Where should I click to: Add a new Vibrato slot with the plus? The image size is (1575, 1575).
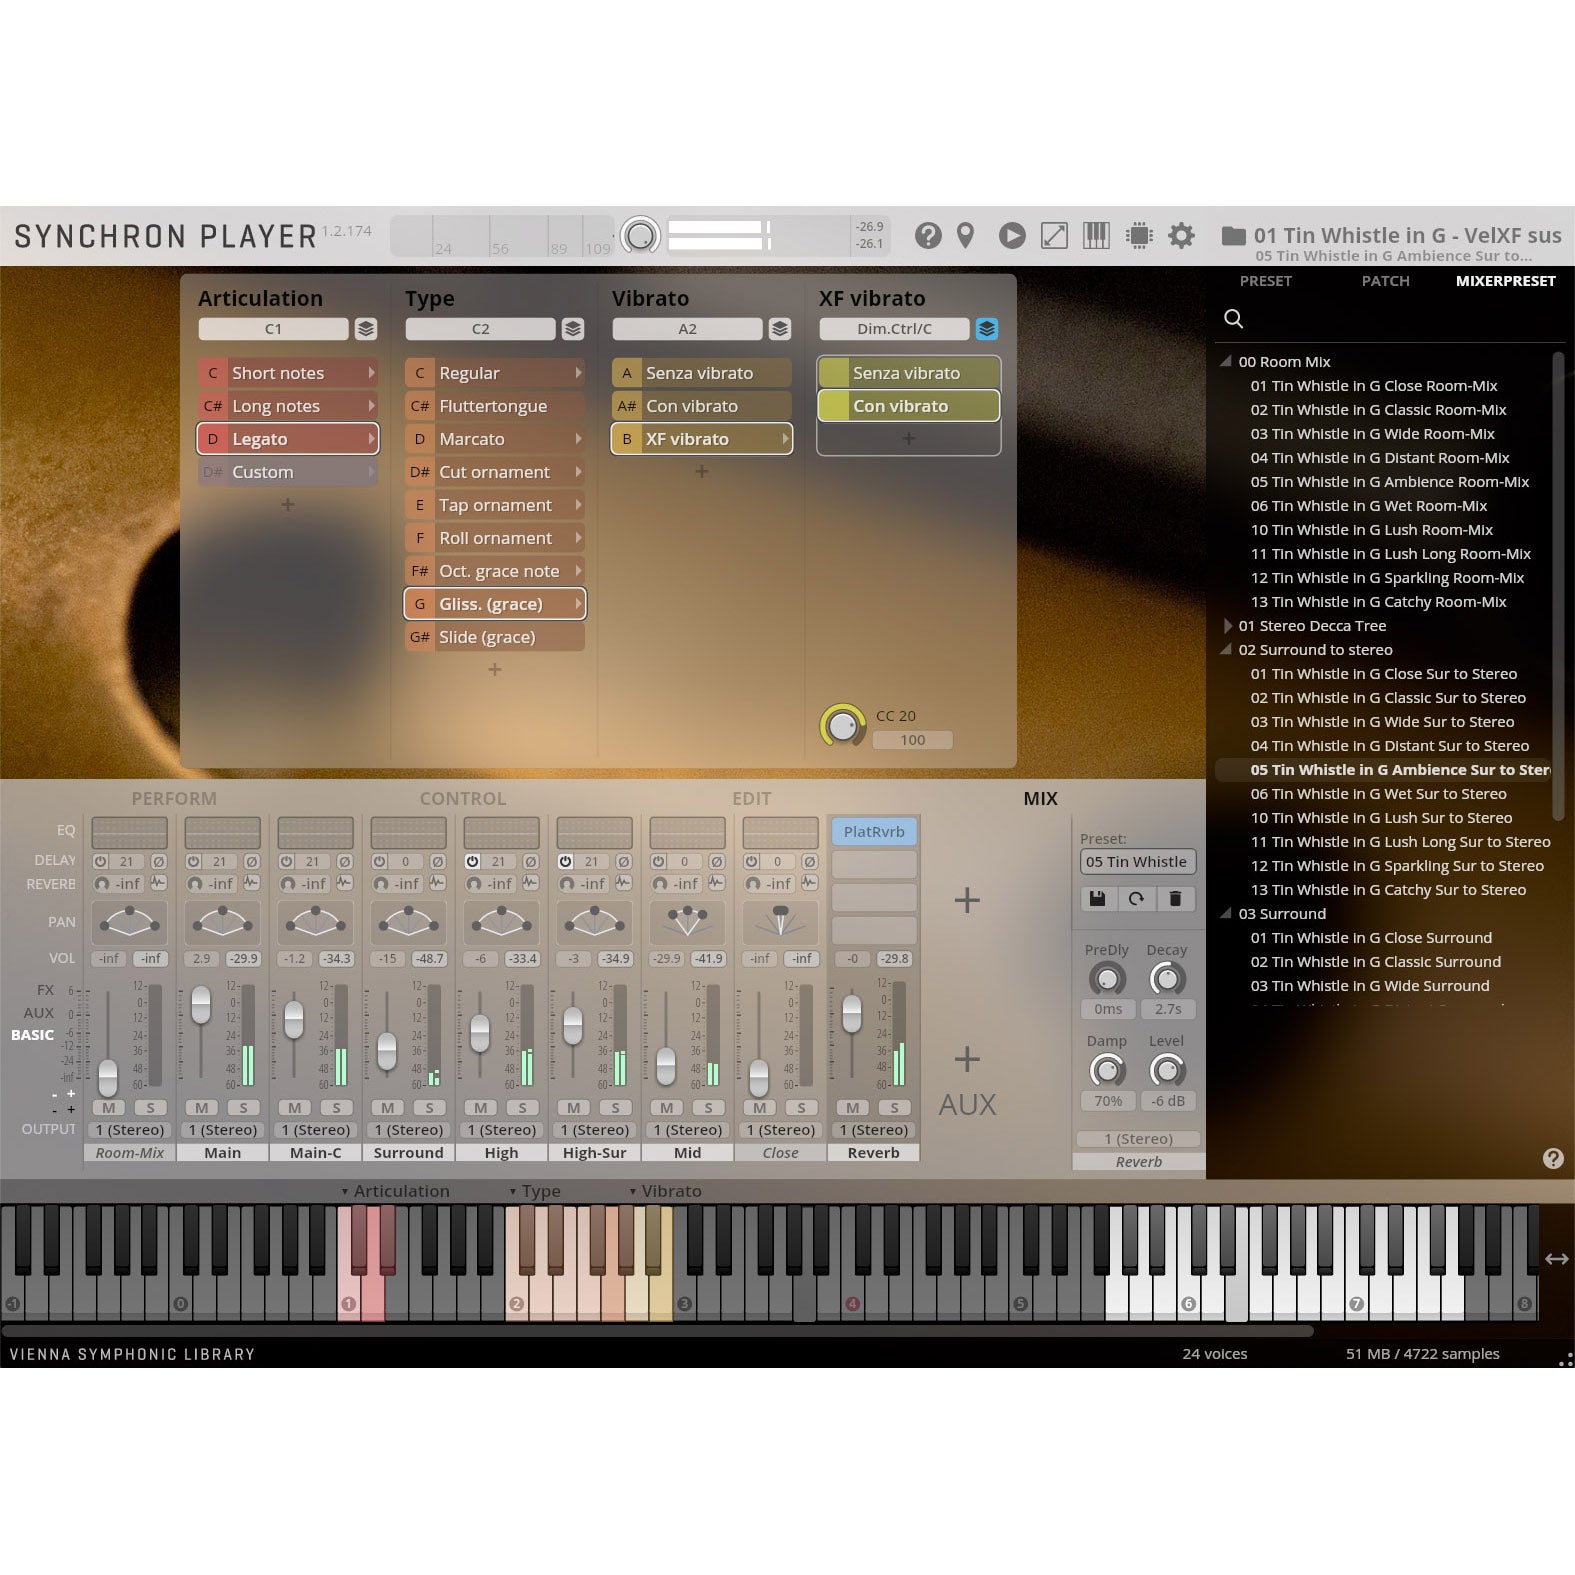(702, 471)
